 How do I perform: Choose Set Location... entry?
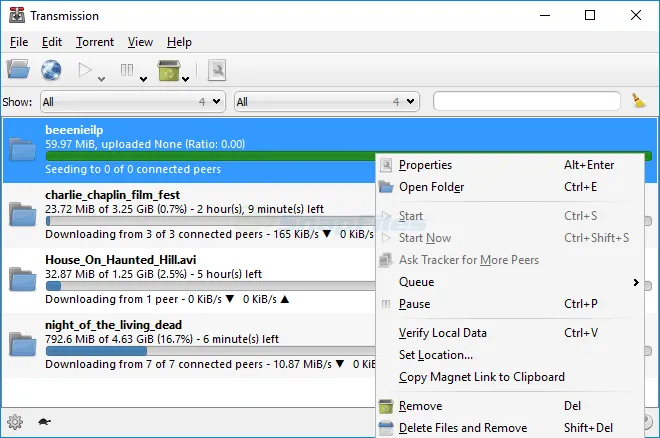[509, 355]
